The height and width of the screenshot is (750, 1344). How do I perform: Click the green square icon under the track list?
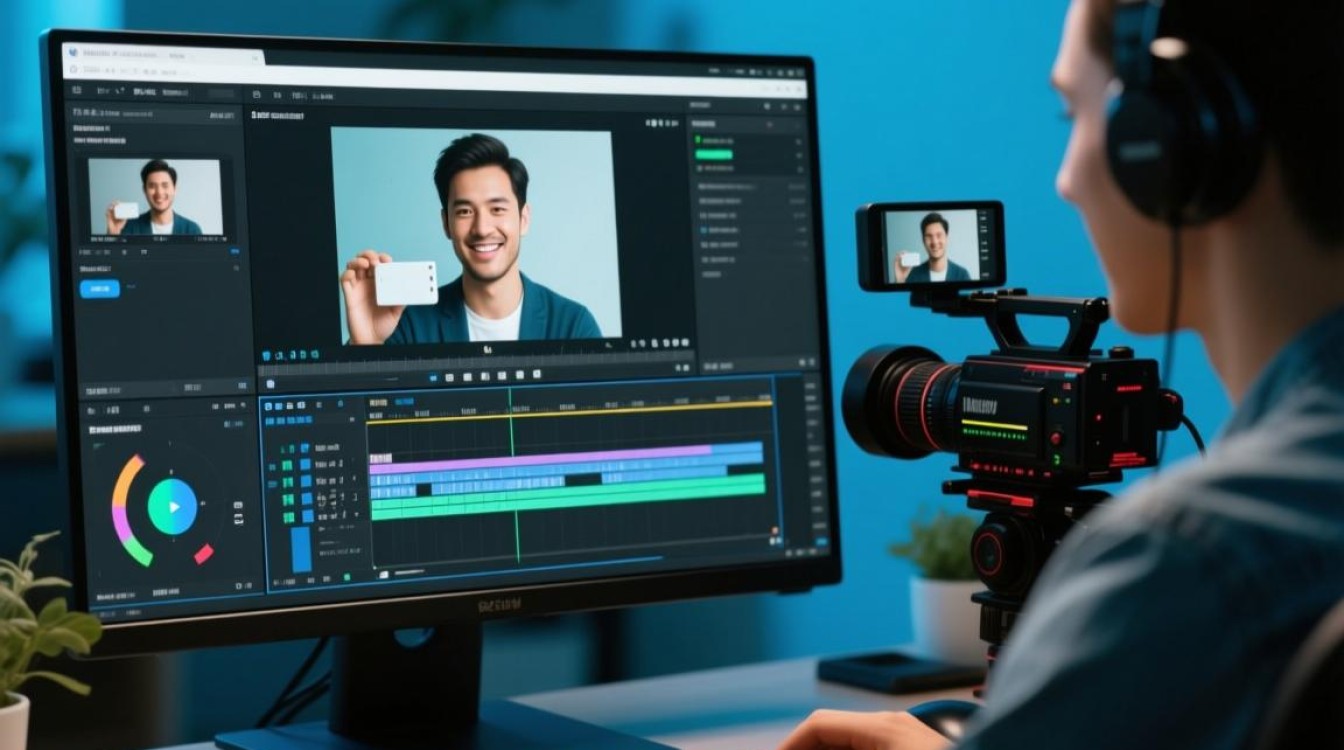pos(347,577)
